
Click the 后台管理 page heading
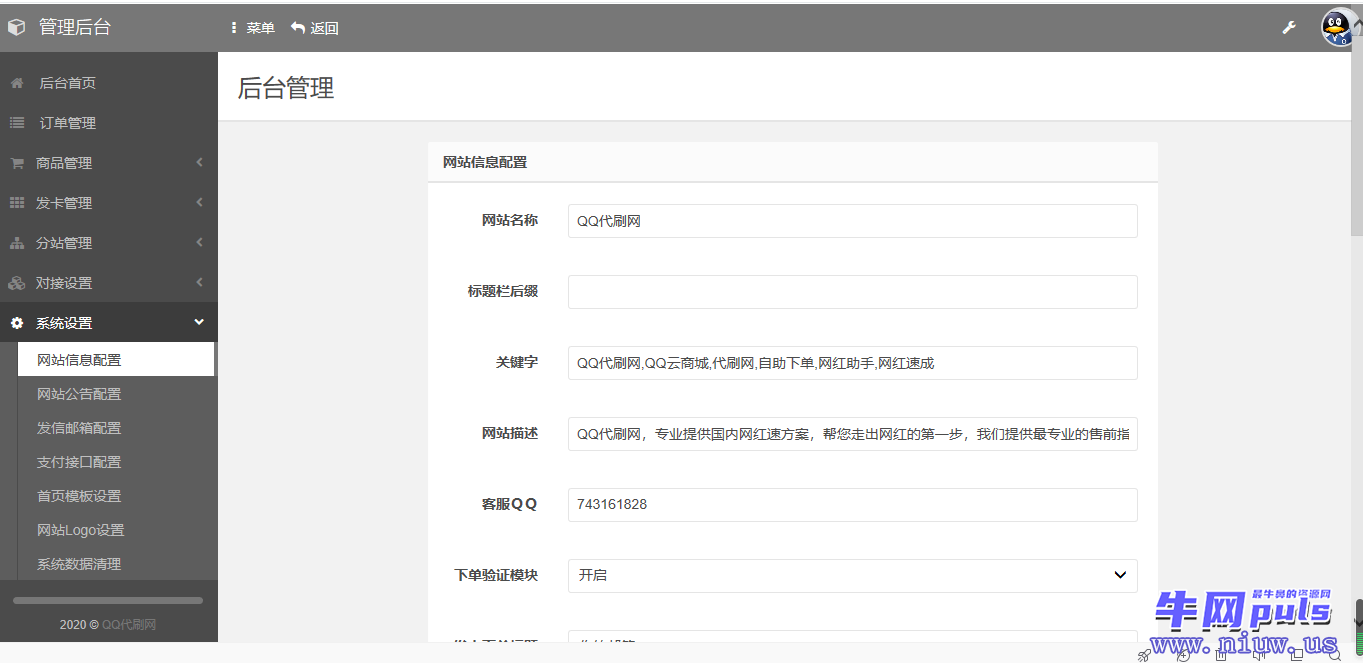click(286, 88)
